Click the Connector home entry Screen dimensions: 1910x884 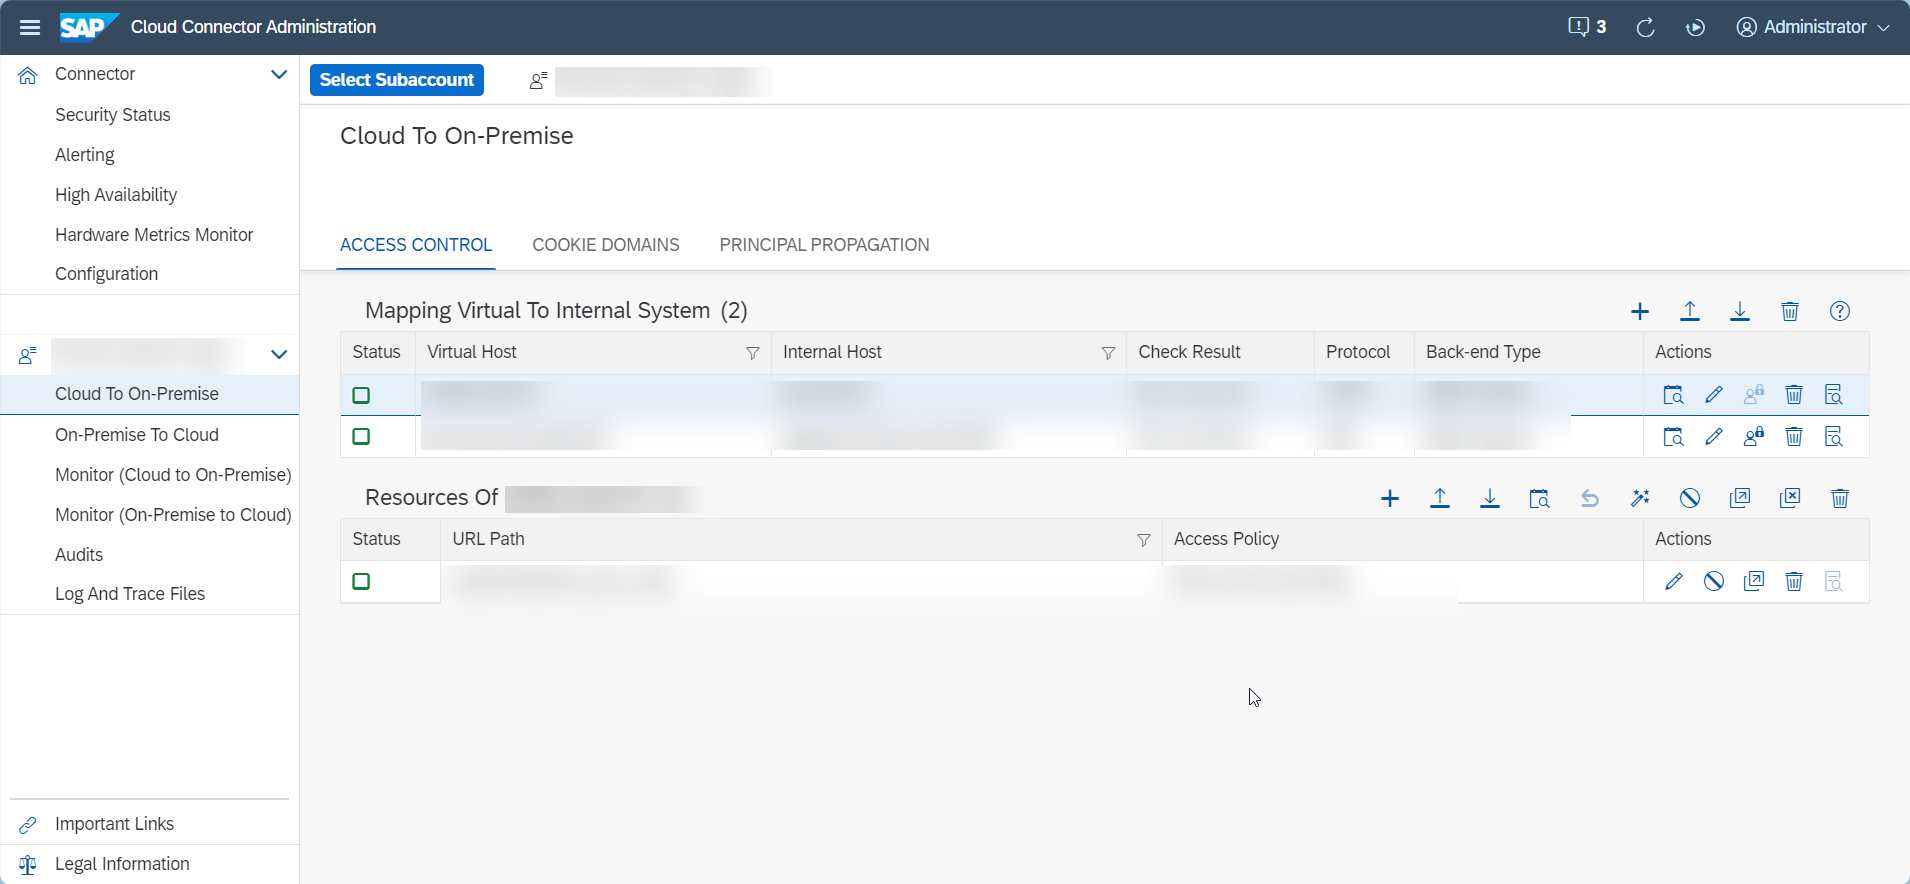tap(95, 74)
